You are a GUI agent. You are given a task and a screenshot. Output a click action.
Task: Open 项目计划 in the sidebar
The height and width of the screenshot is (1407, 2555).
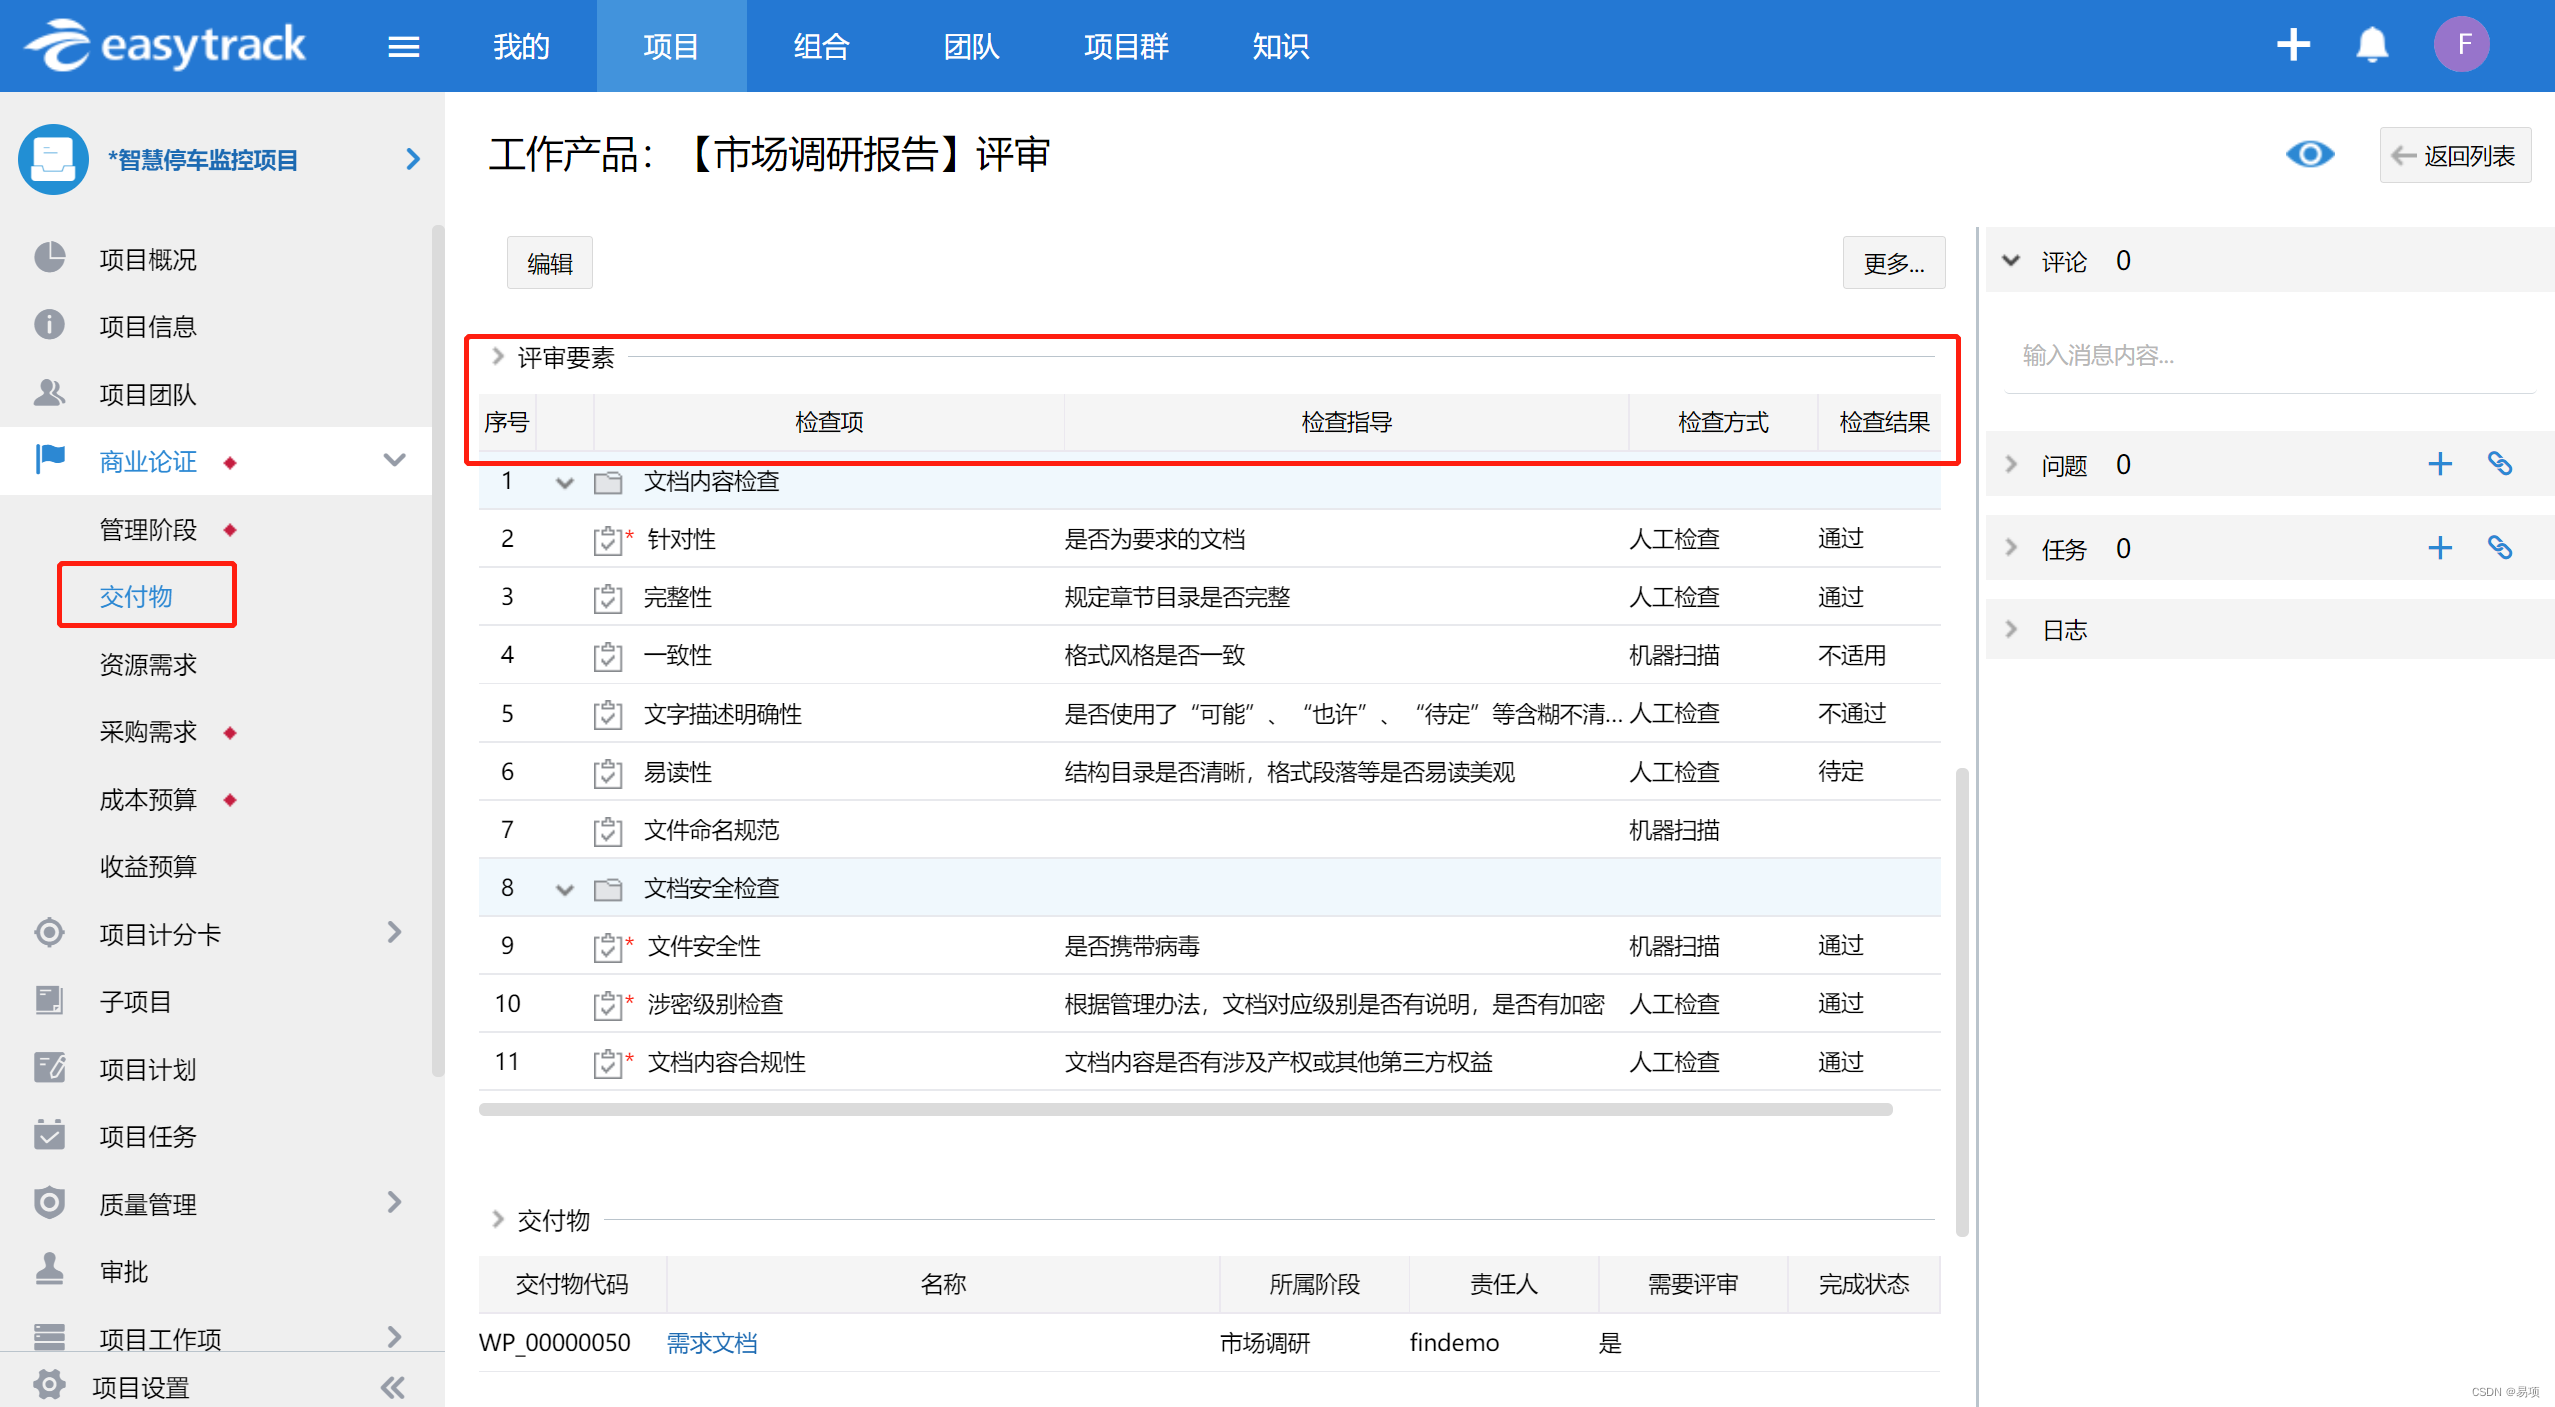(x=148, y=1069)
